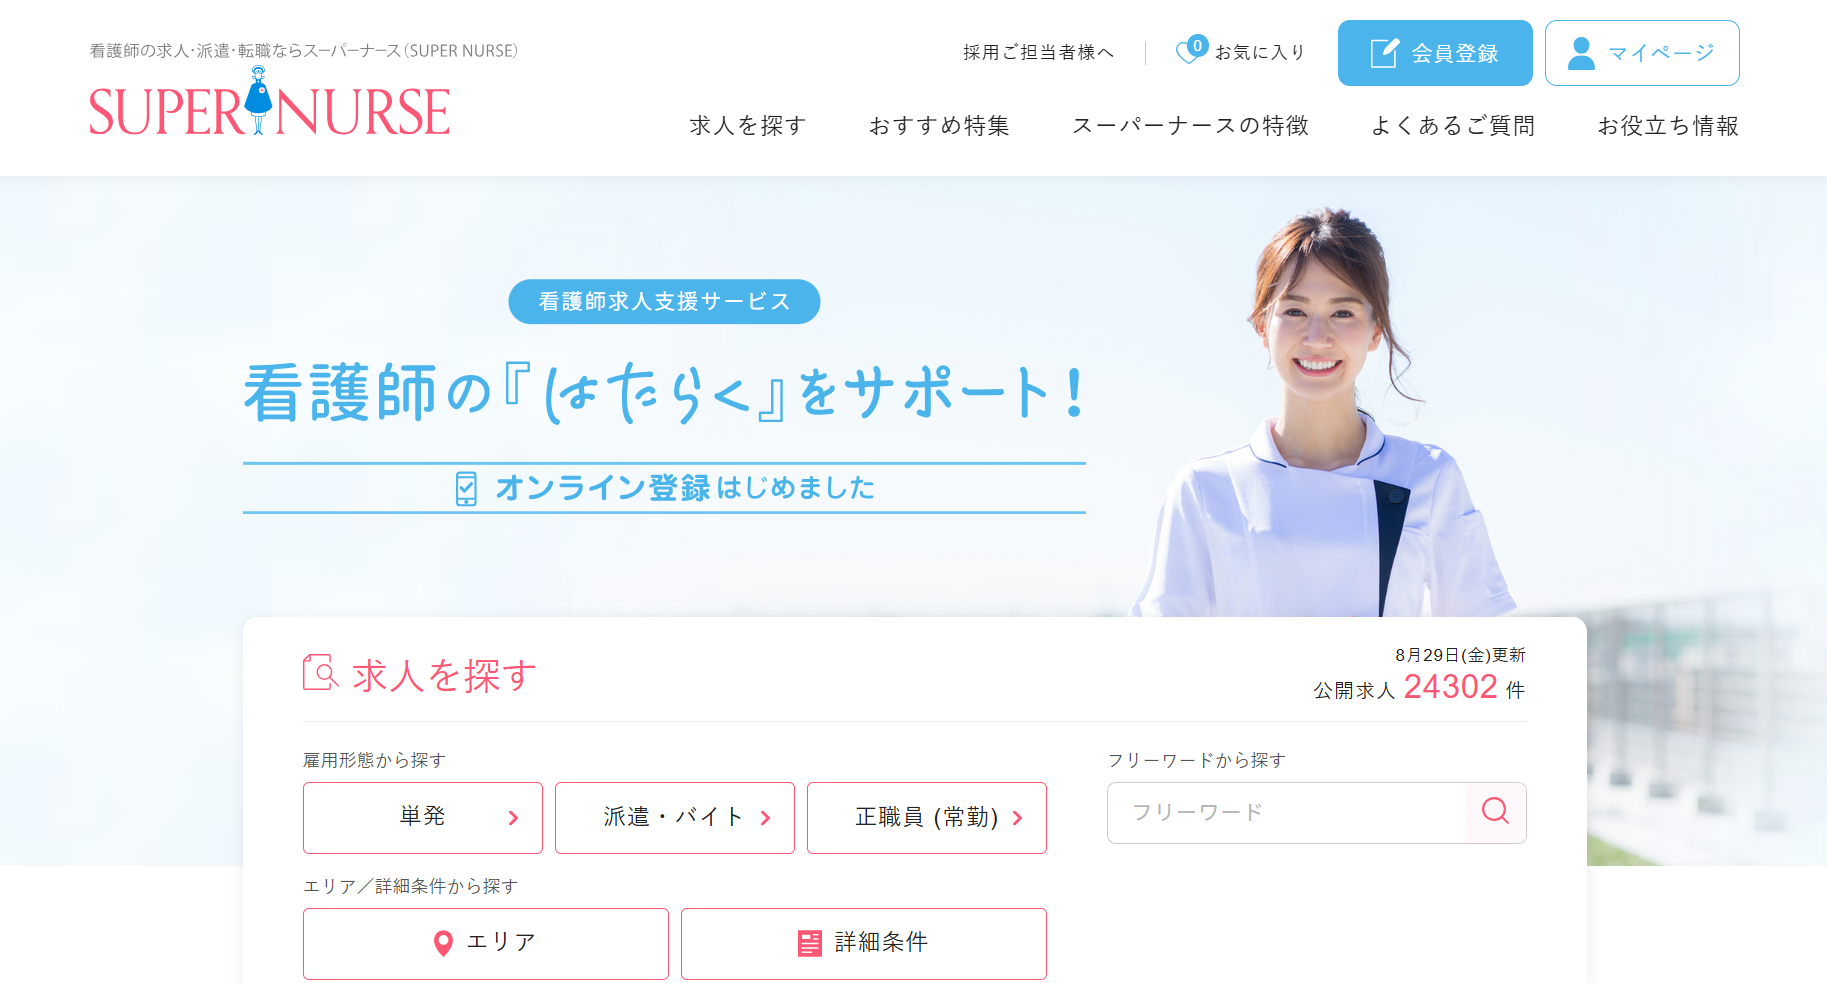Click the document icon for 詳細条件
1827x983 pixels.
click(809, 943)
